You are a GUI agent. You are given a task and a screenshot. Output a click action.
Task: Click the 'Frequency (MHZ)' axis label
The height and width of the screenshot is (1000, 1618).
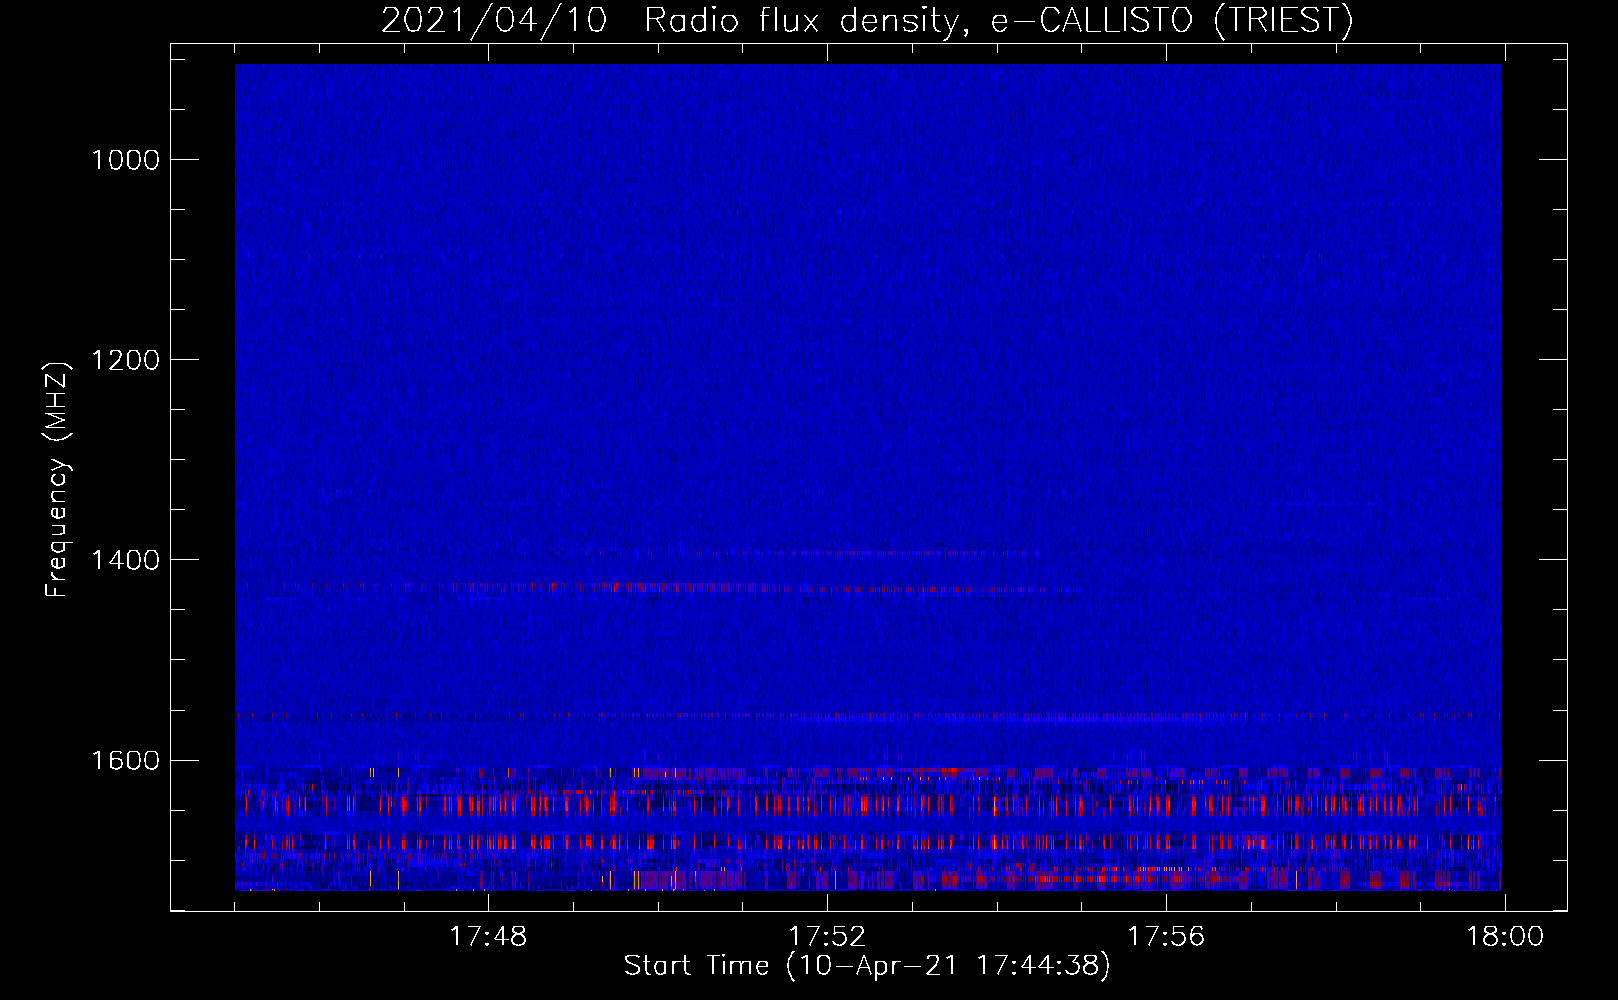[58, 480]
